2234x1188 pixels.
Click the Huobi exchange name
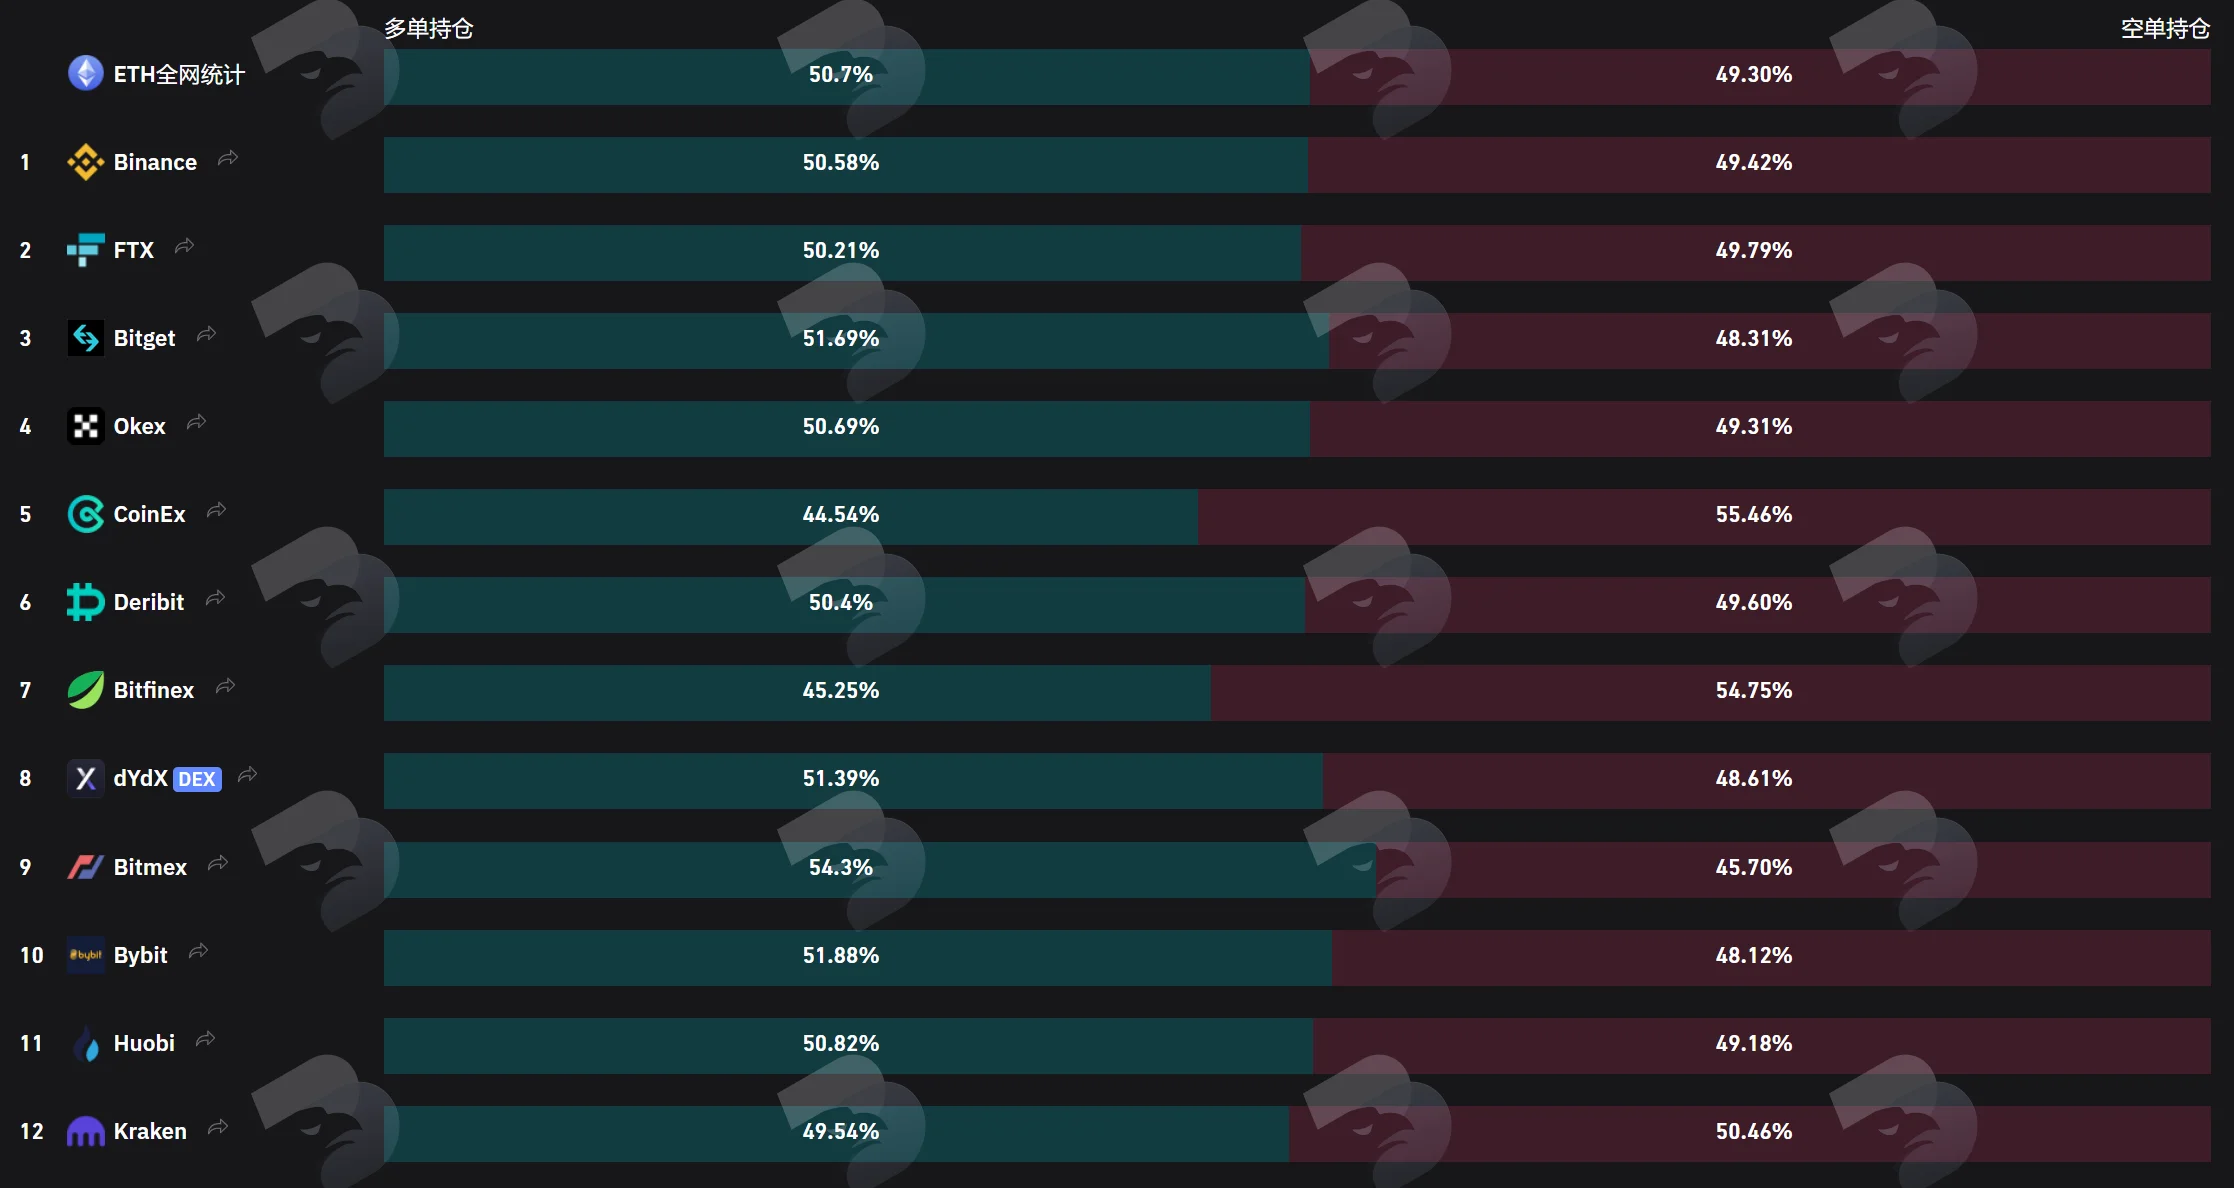tap(144, 1043)
